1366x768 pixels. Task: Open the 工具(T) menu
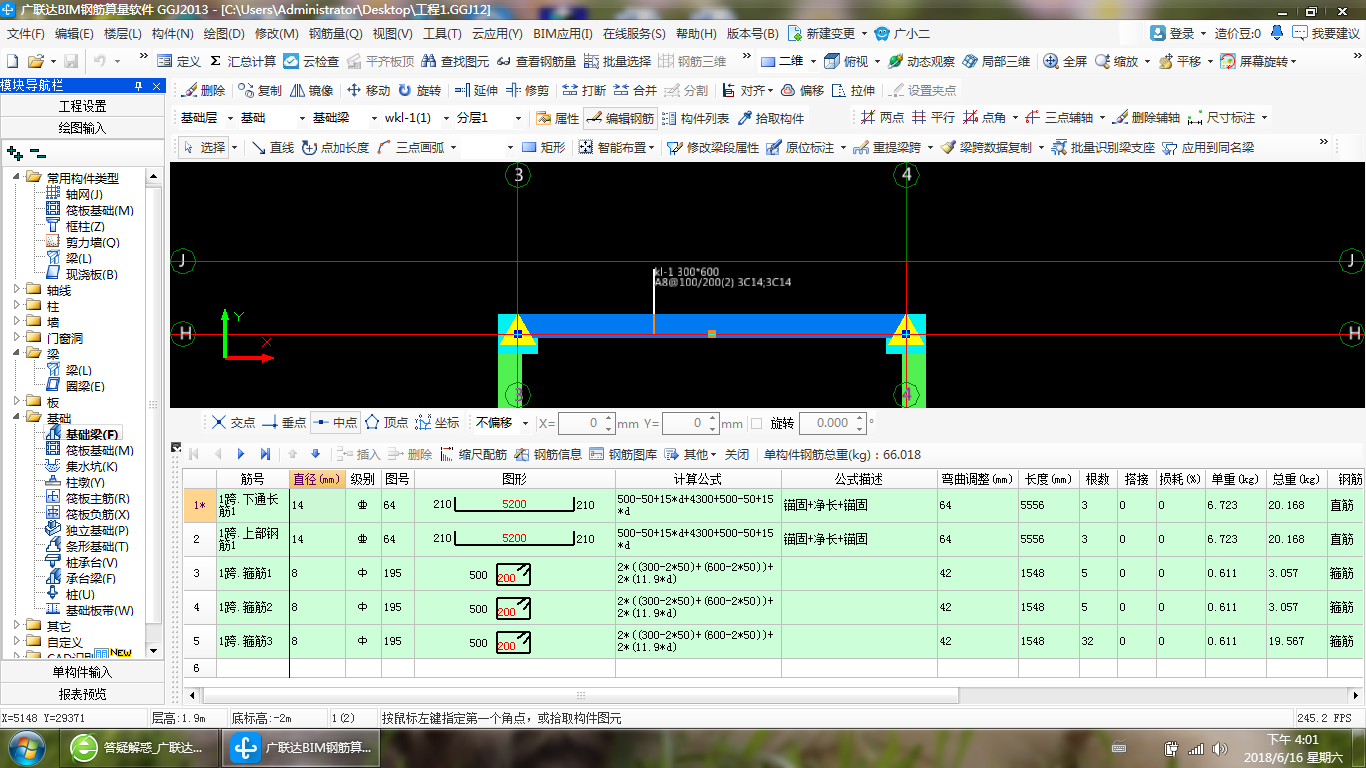443,33
